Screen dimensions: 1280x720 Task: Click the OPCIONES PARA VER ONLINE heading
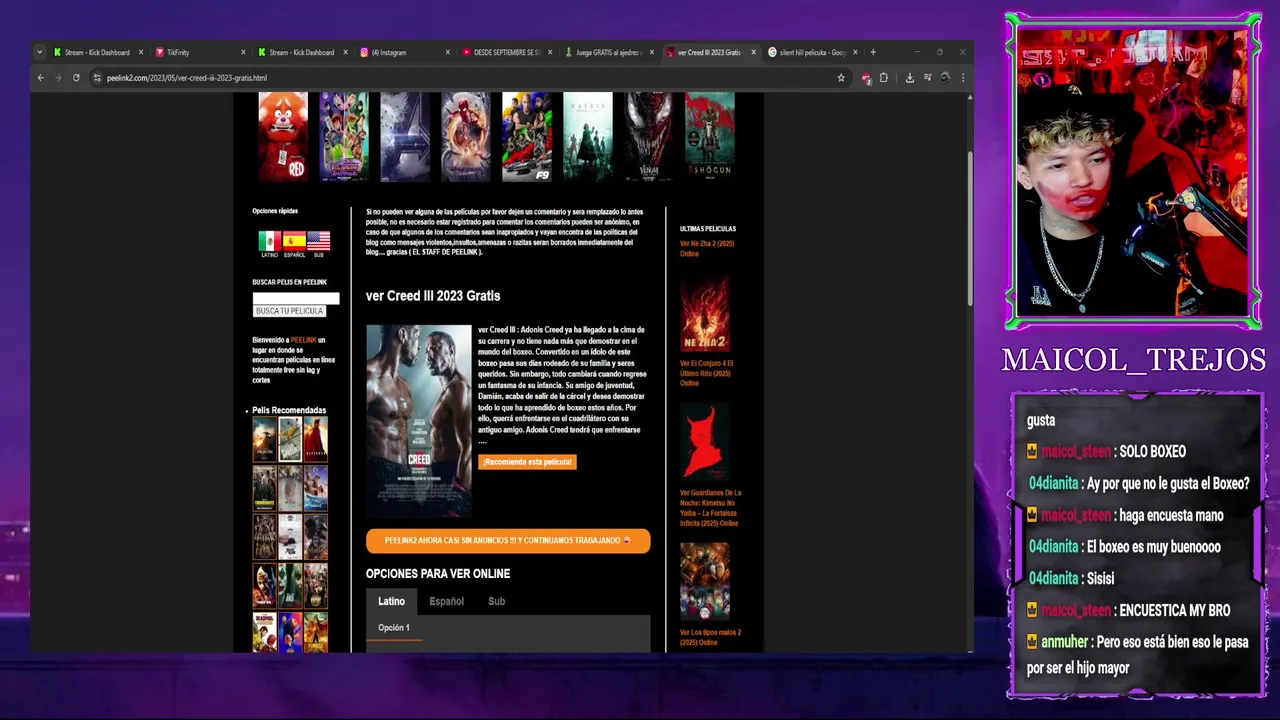[438, 574]
